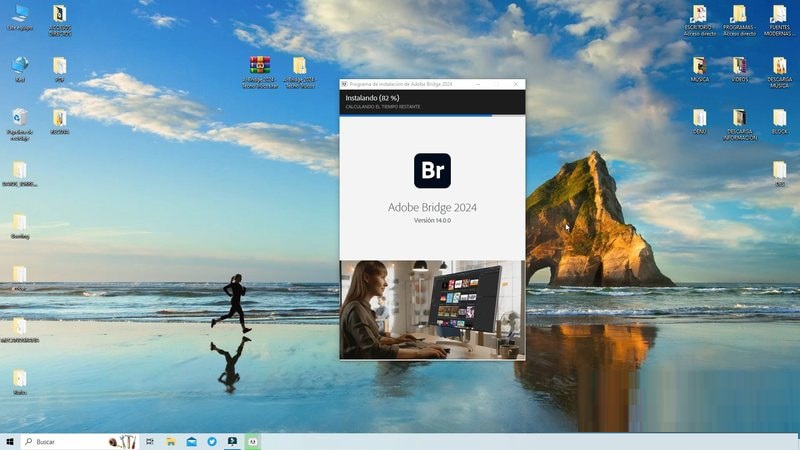Open the BLOCK desktop folder
The image size is (800, 450).
(779, 121)
